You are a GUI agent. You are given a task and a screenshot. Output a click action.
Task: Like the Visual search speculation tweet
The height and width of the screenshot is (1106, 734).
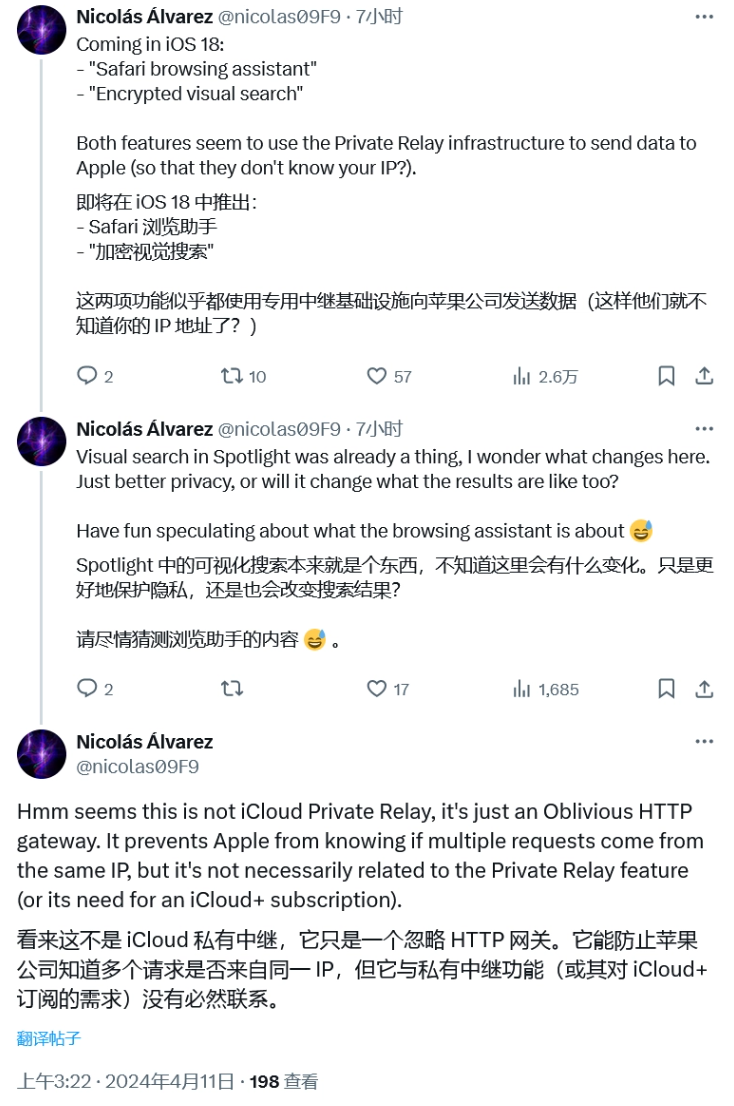point(375,689)
